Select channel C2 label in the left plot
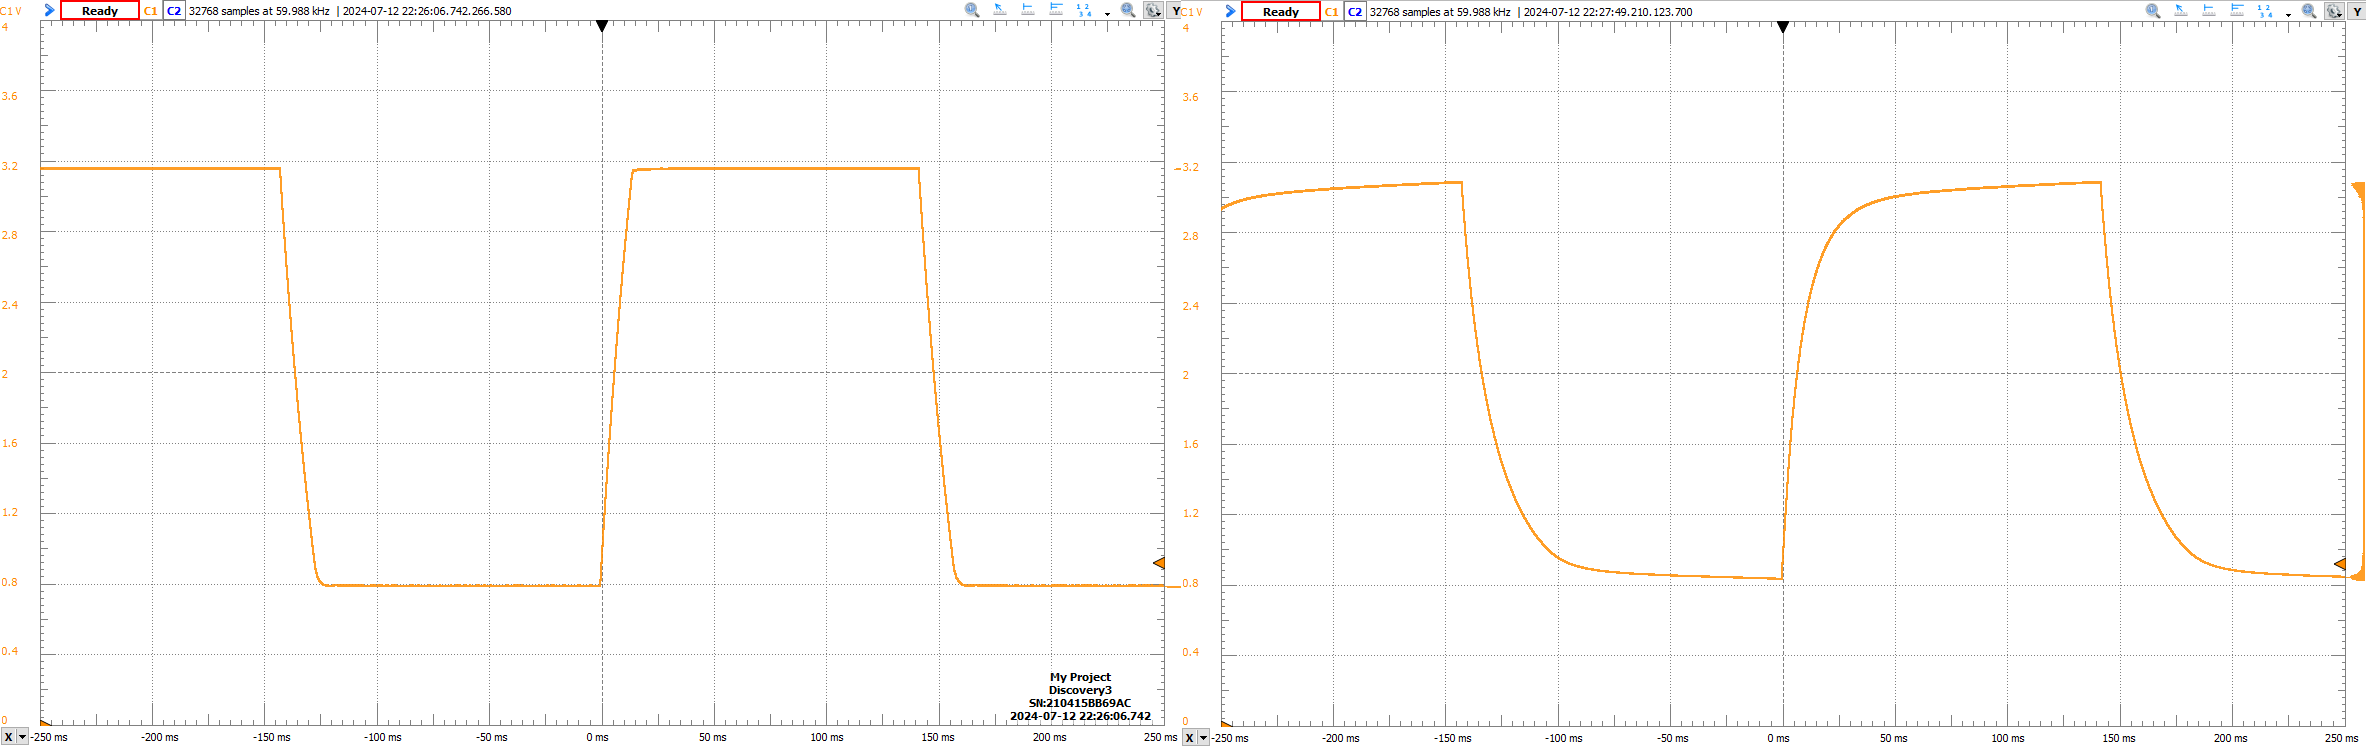 point(174,11)
